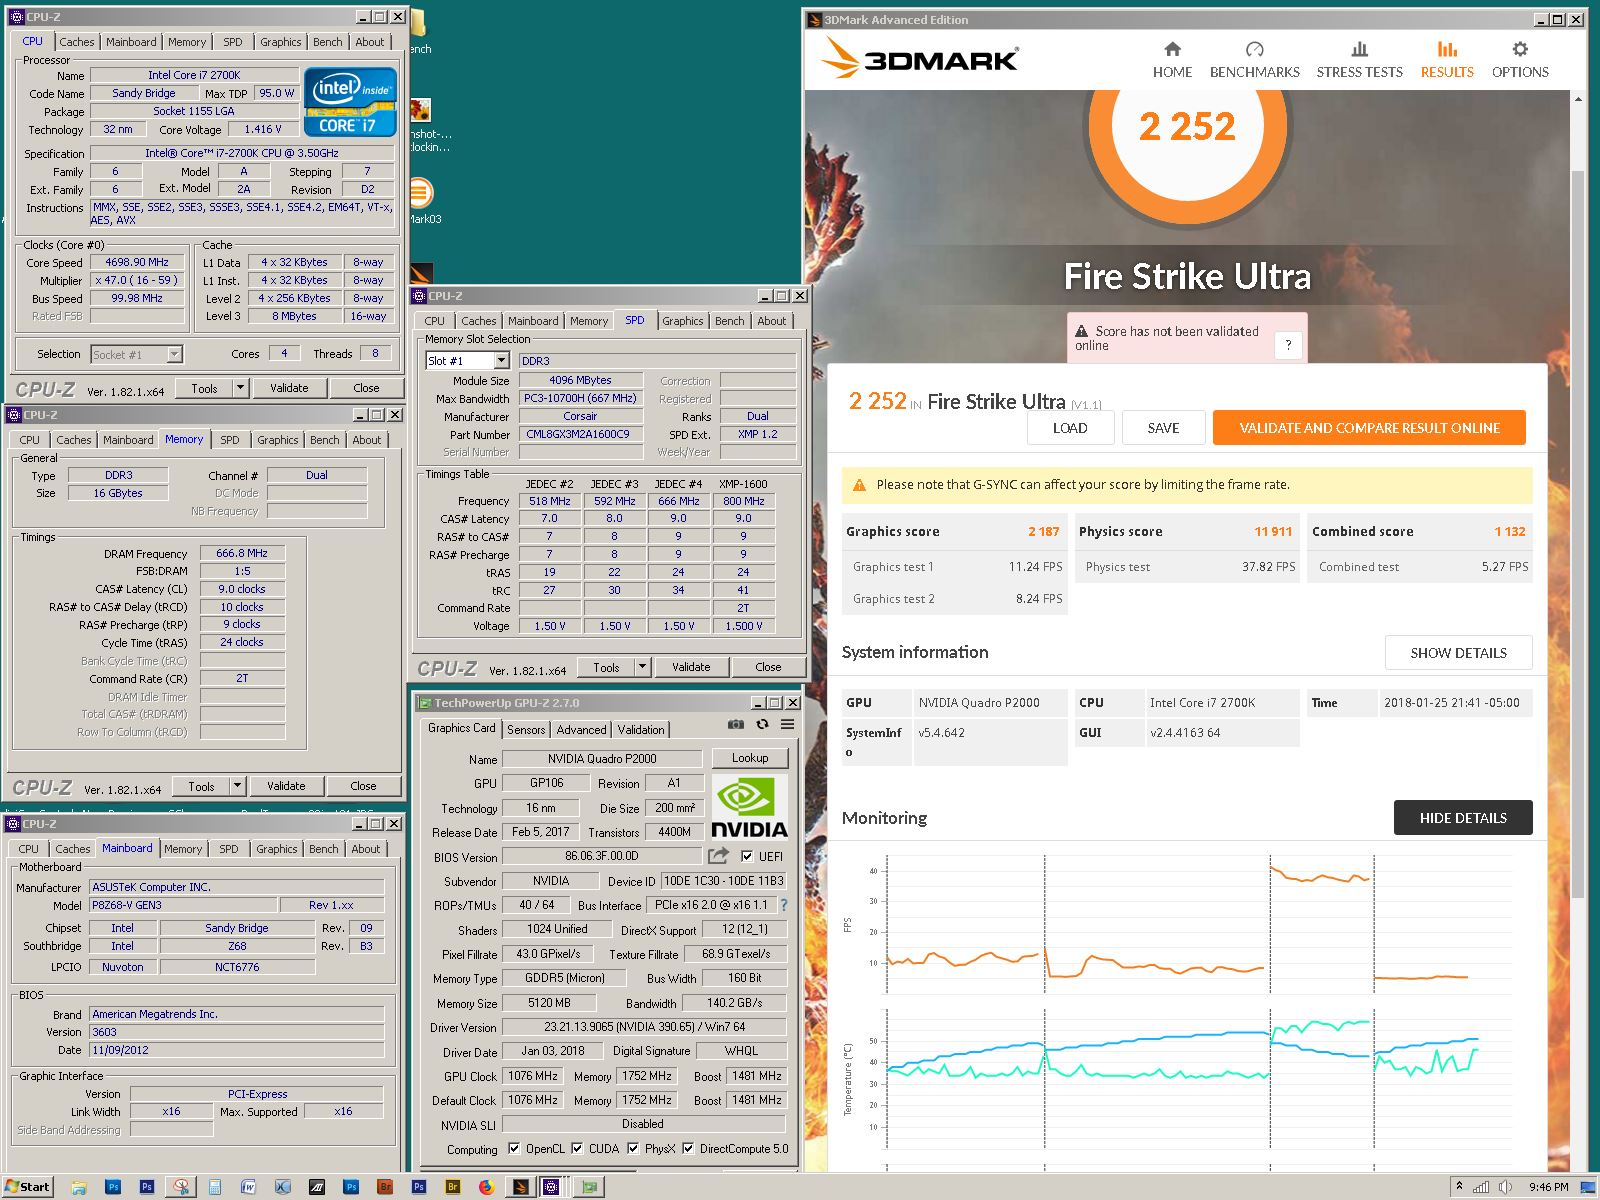Open Sensors tab in GPU-Z
Image resolution: width=1600 pixels, height=1200 pixels.
coord(526,729)
